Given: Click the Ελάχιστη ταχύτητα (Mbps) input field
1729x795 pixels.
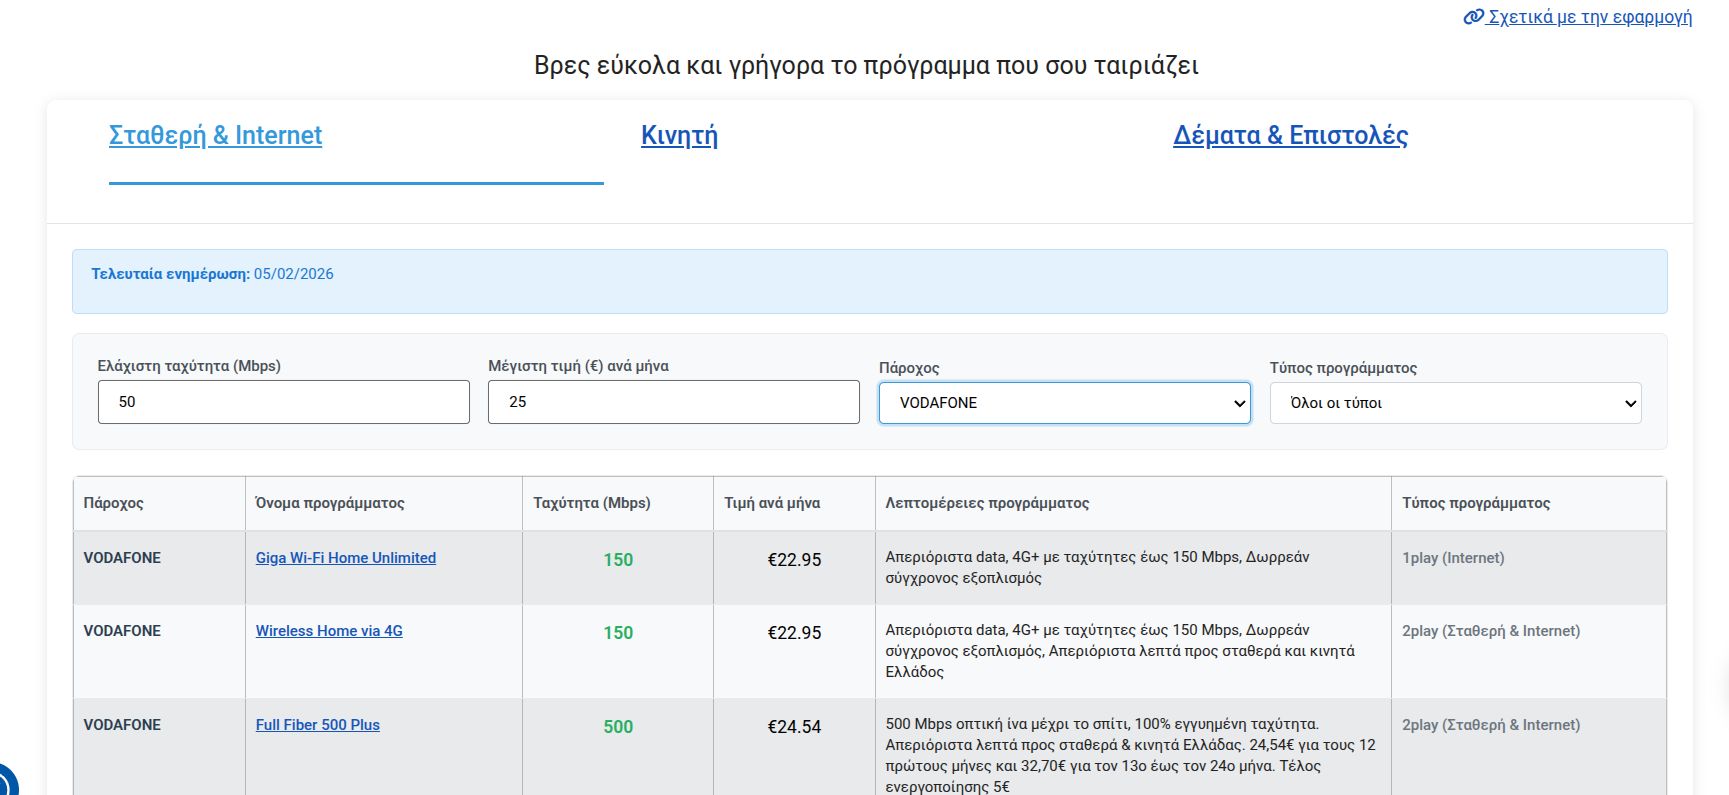Looking at the screenshot, I should click(x=283, y=402).
